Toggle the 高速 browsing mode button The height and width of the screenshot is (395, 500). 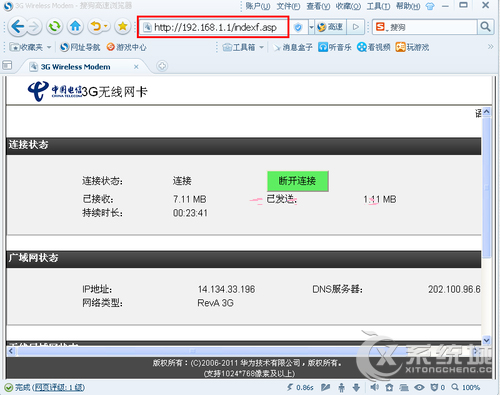pyautogui.click(x=331, y=27)
